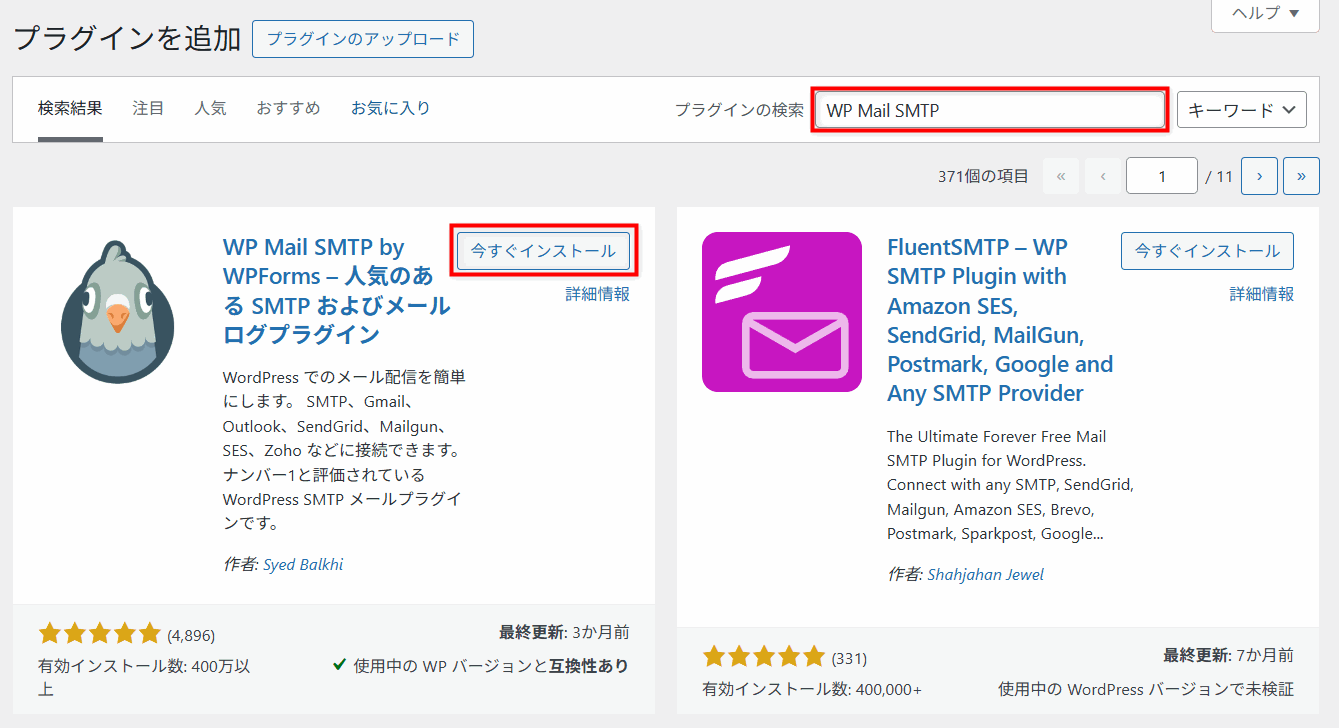Click 最終更新: 7か月前 text
The width and height of the screenshot is (1339, 728).
(1228, 656)
